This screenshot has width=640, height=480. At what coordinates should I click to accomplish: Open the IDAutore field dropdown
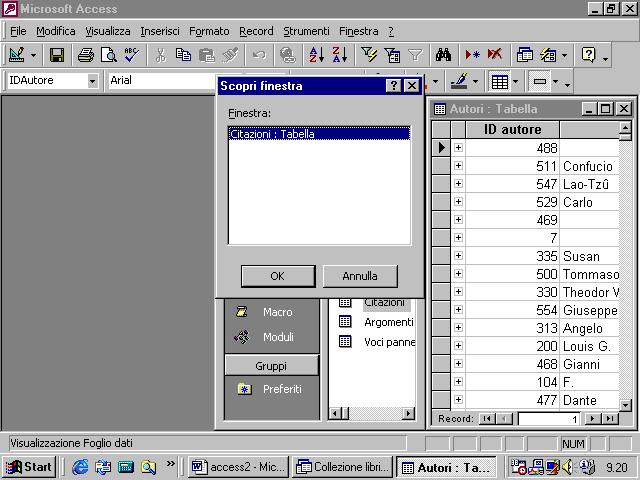(93, 81)
